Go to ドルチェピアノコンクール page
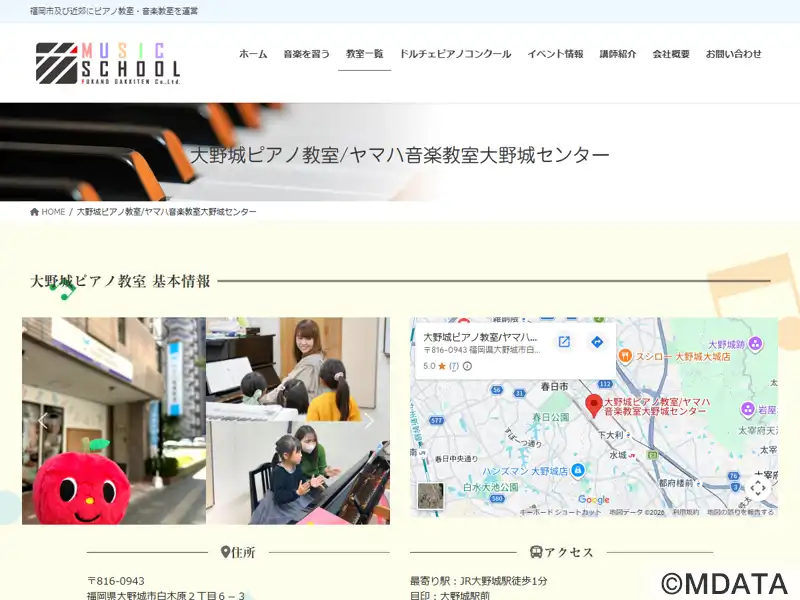Image resolution: width=800 pixels, height=600 pixels. [455, 54]
